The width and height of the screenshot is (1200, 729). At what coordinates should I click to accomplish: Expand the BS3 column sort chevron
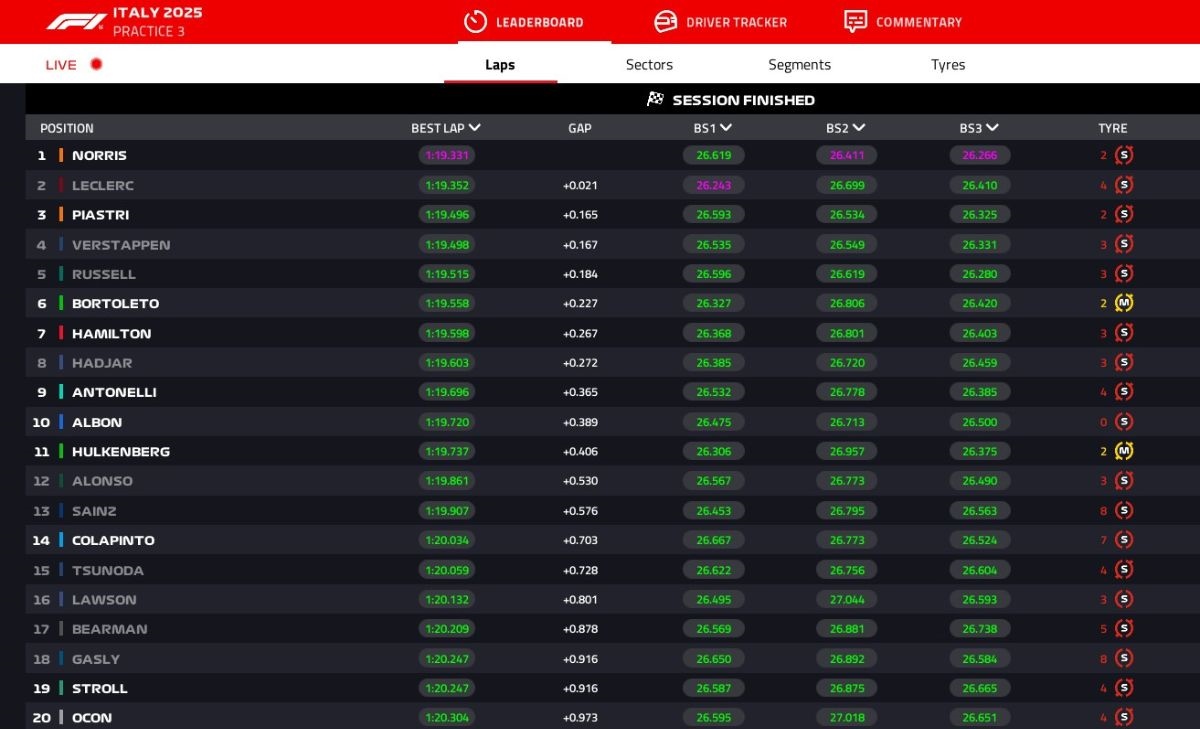click(993, 127)
